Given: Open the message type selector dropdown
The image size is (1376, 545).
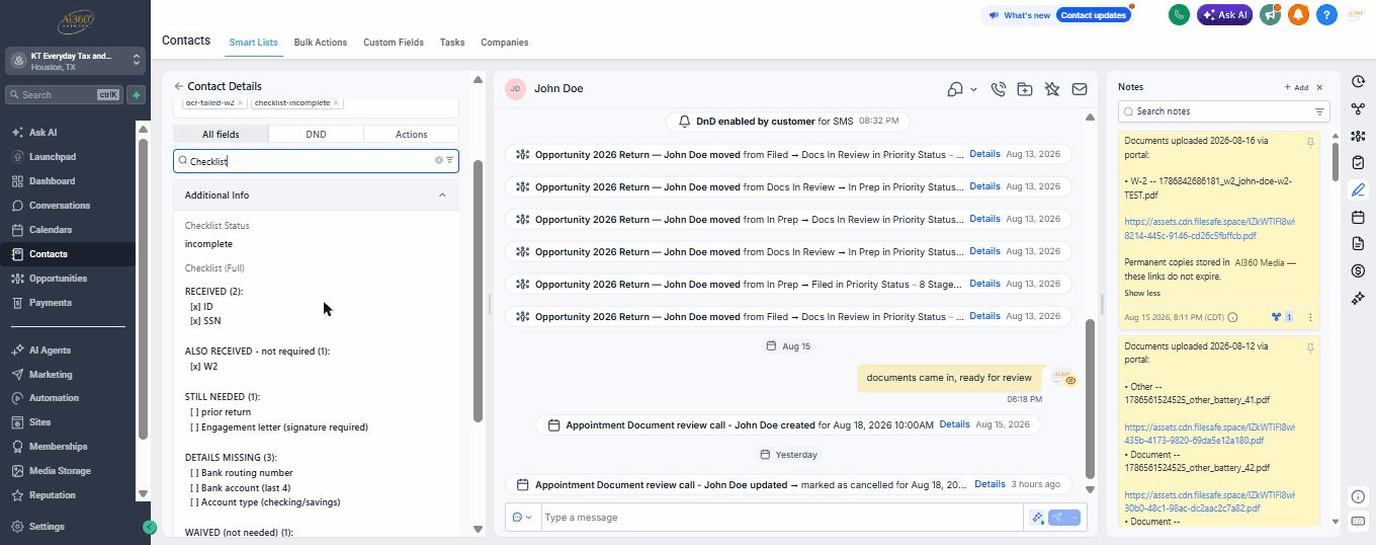Looking at the screenshot, I should 522,517.
